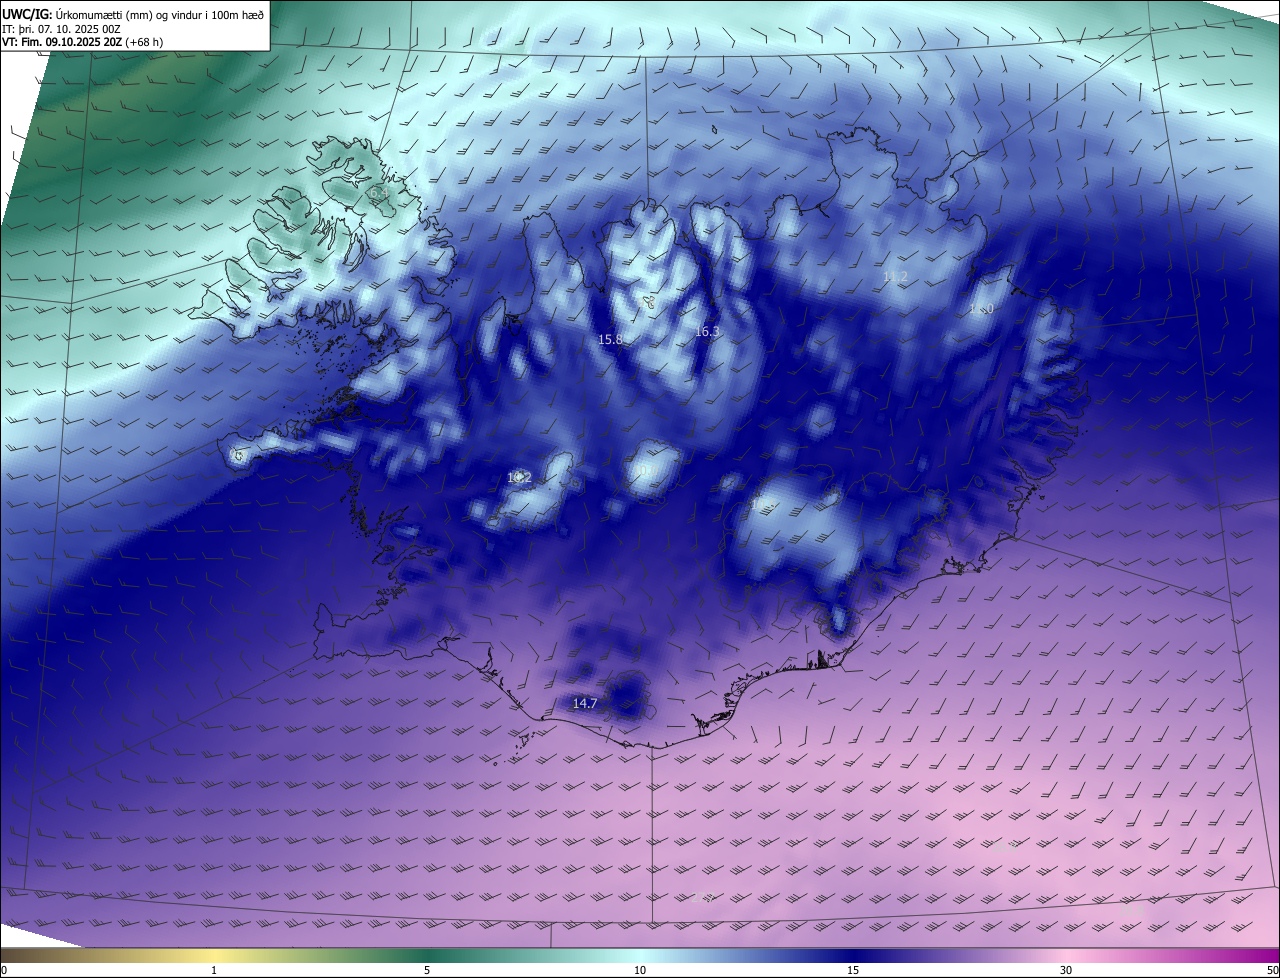The height and width of the screenshot is (978, 1280).
Task: Click the 15 tick label on the color scale
Action: click(x=853, y=970)
